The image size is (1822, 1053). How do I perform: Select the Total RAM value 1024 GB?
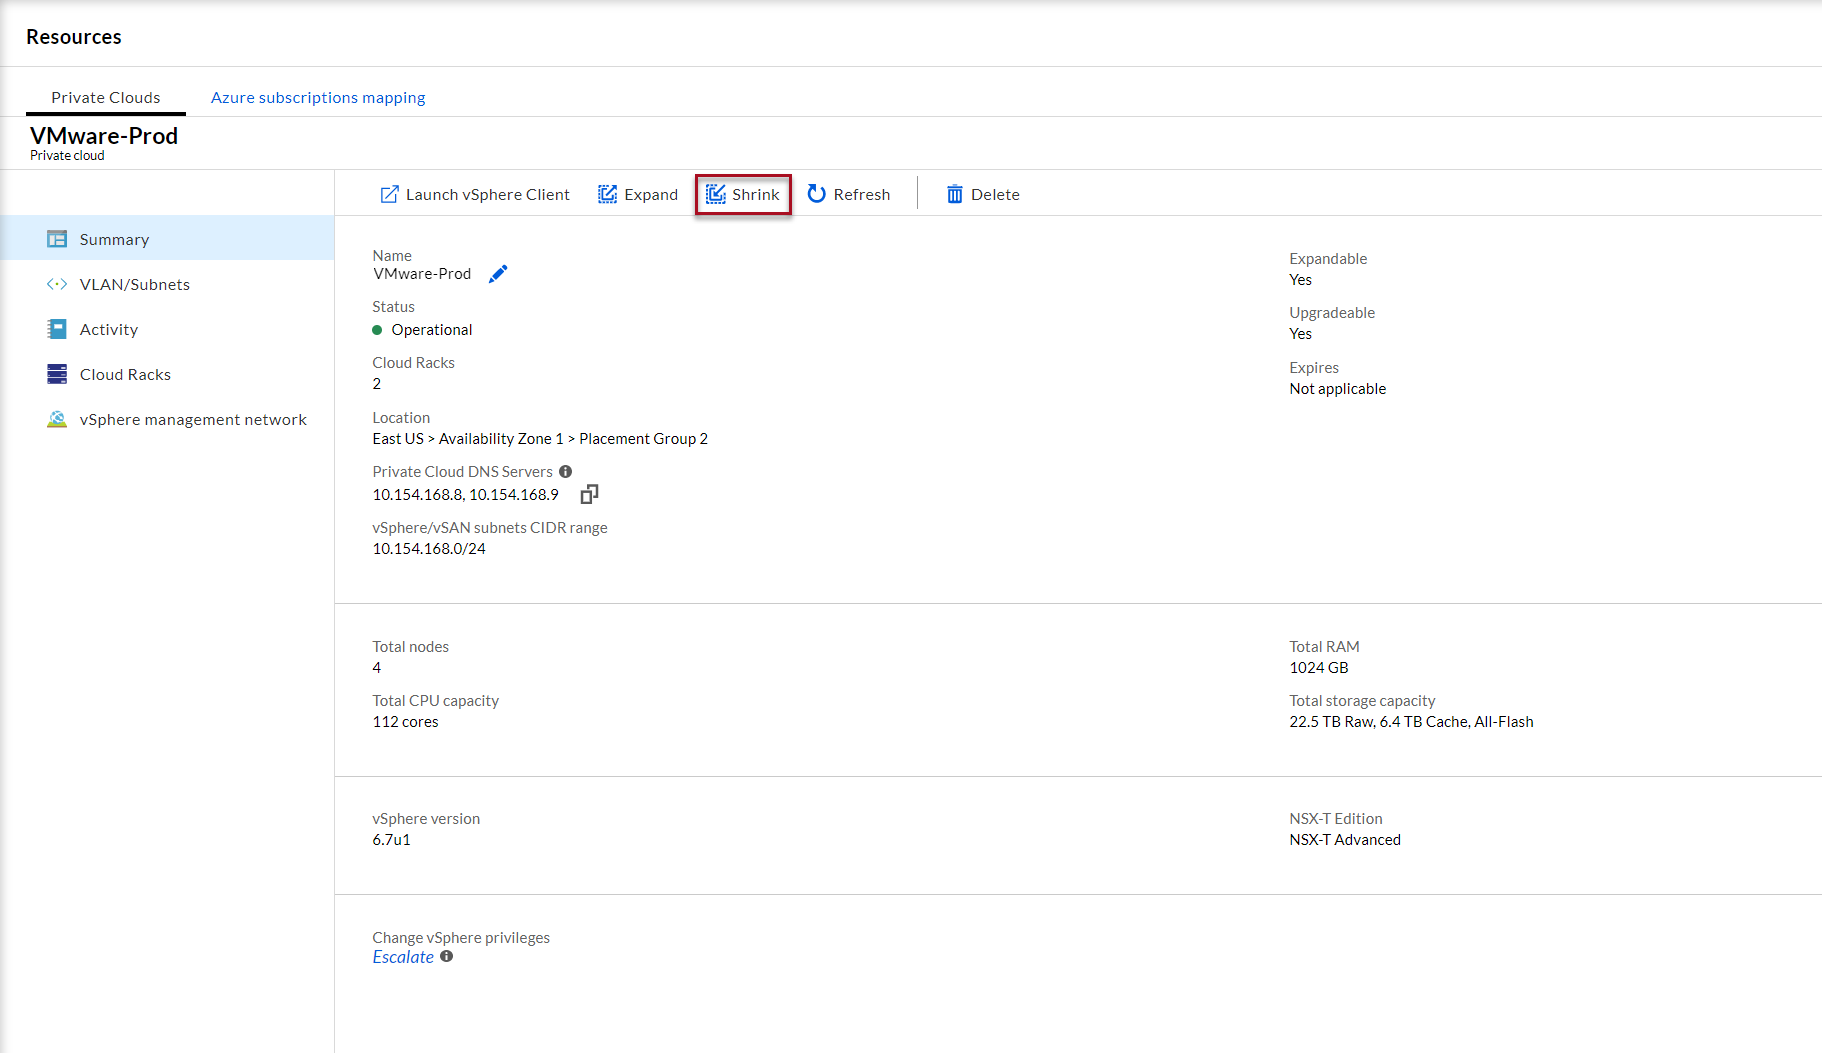1319,668
